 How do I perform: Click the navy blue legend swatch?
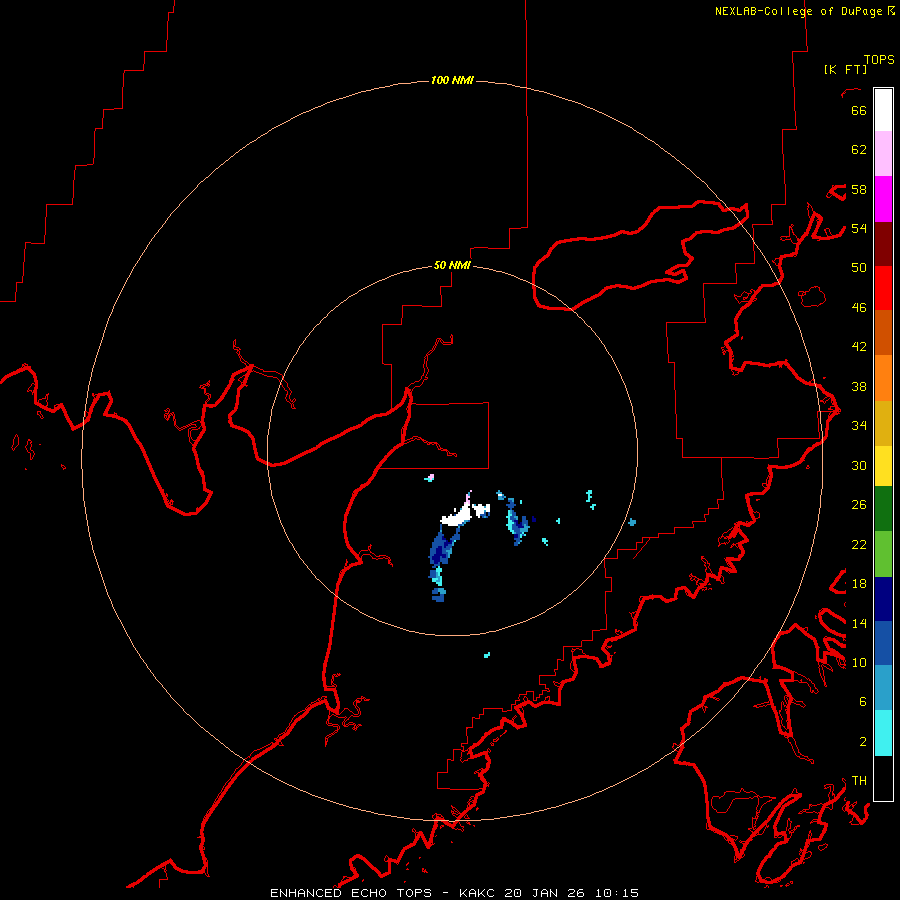coord(883,599)
